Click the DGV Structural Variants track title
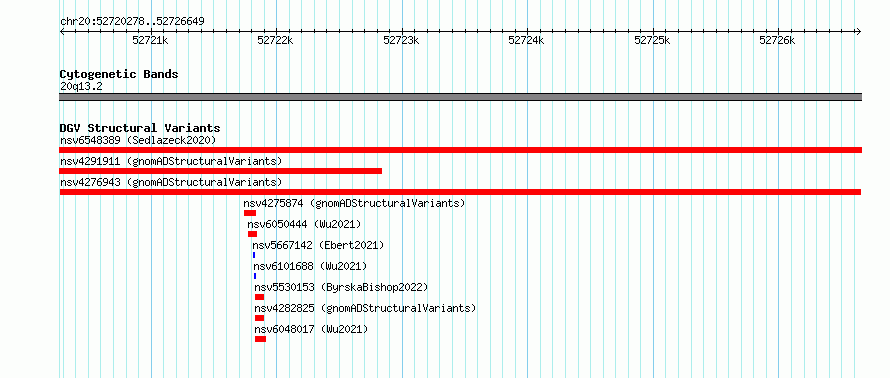This screenshot has height=378, width=890. pos(140,128)
